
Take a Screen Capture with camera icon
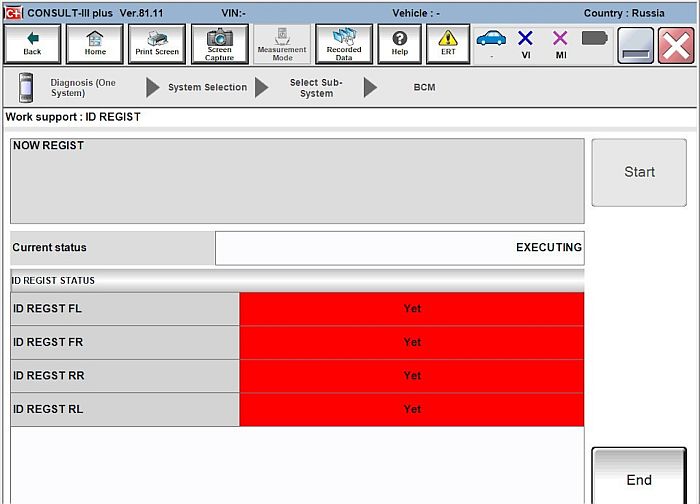click(x=220, y=44)
